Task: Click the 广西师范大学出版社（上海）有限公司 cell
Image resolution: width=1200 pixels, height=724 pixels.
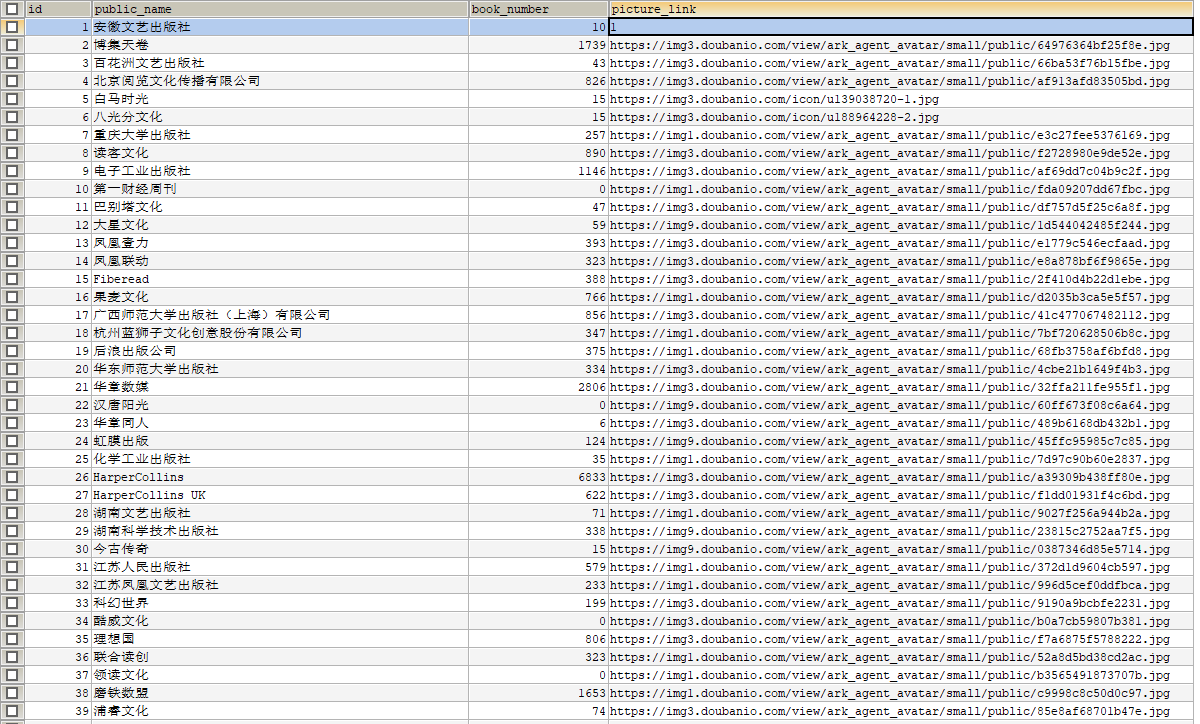Action: pyautogui.click(x=280, y=315)
